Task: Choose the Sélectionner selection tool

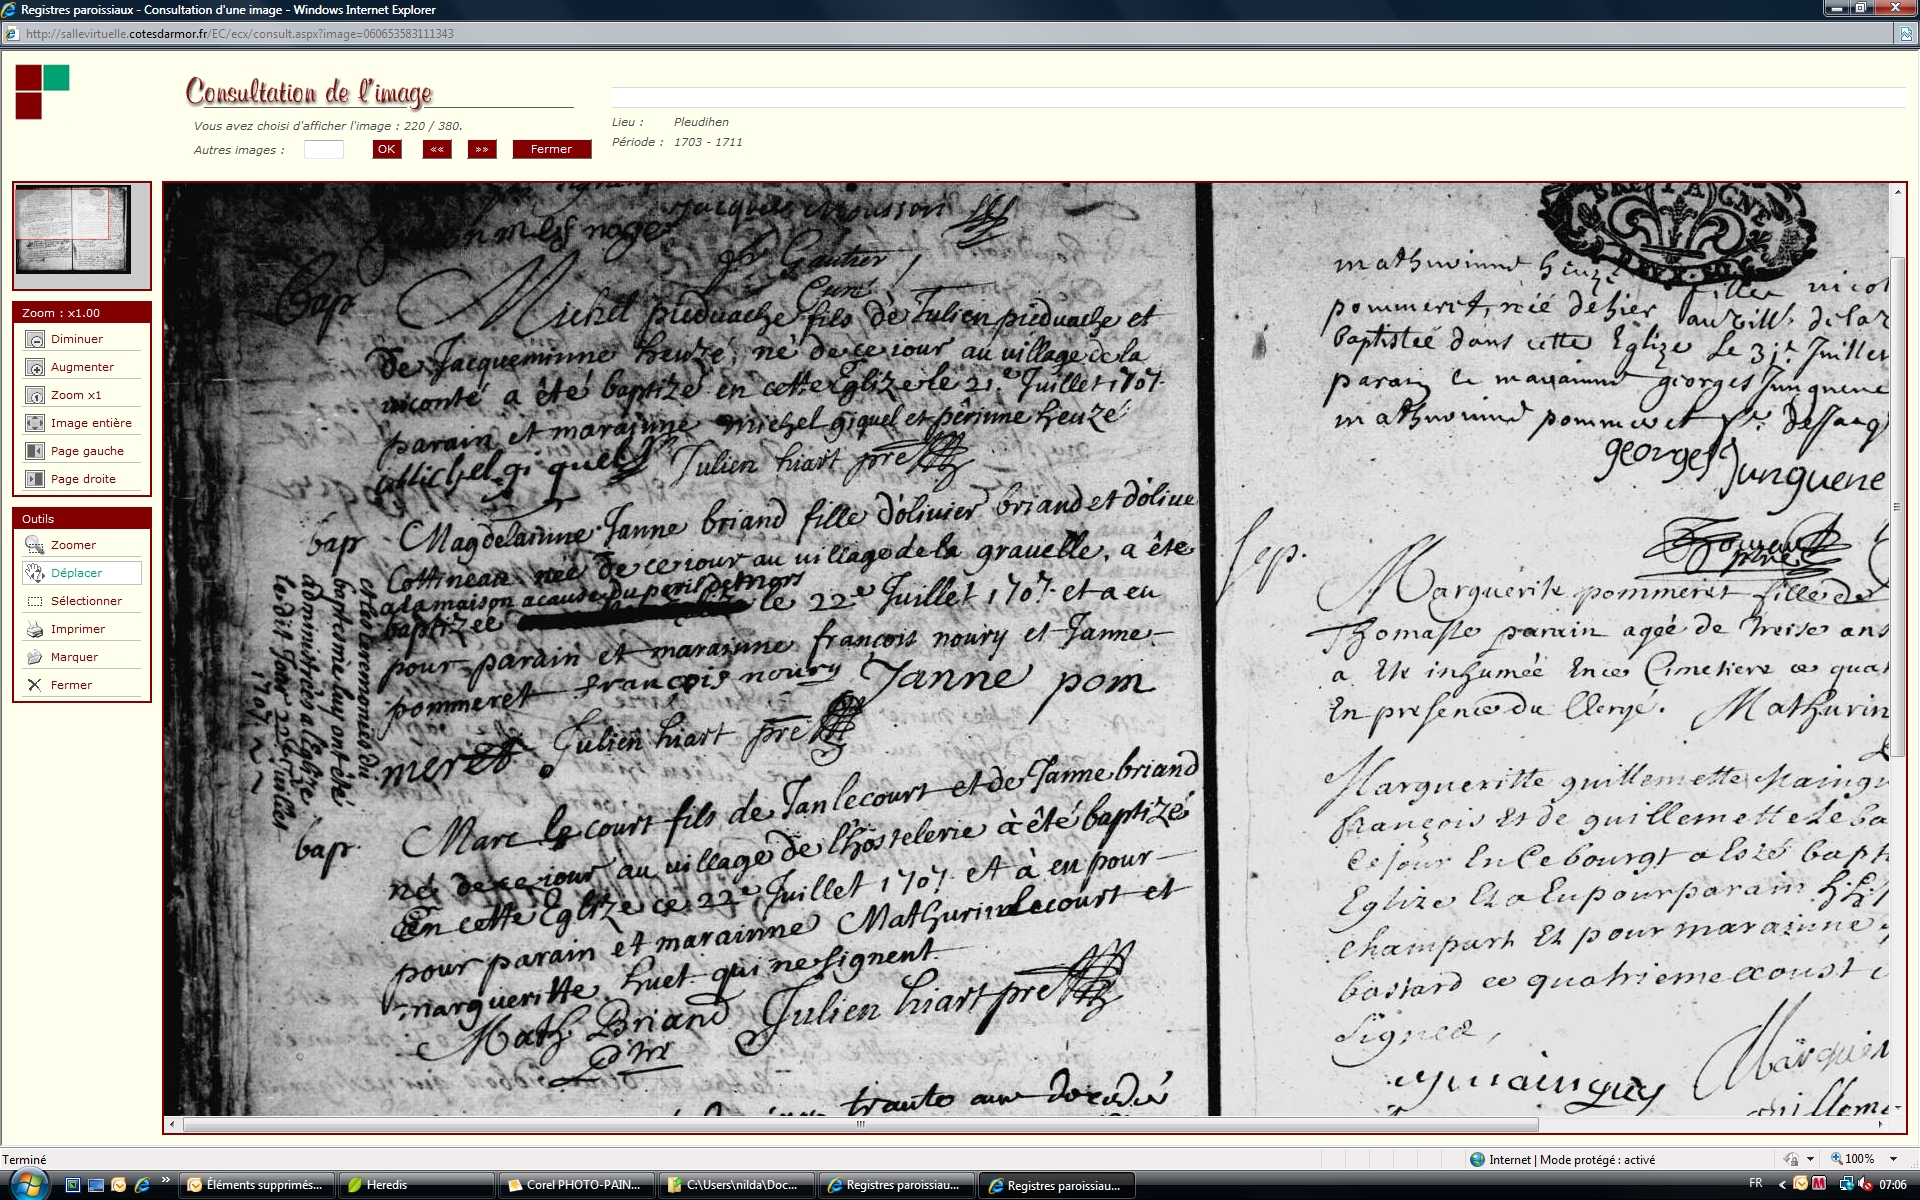Action: click(x=35, y=602)
